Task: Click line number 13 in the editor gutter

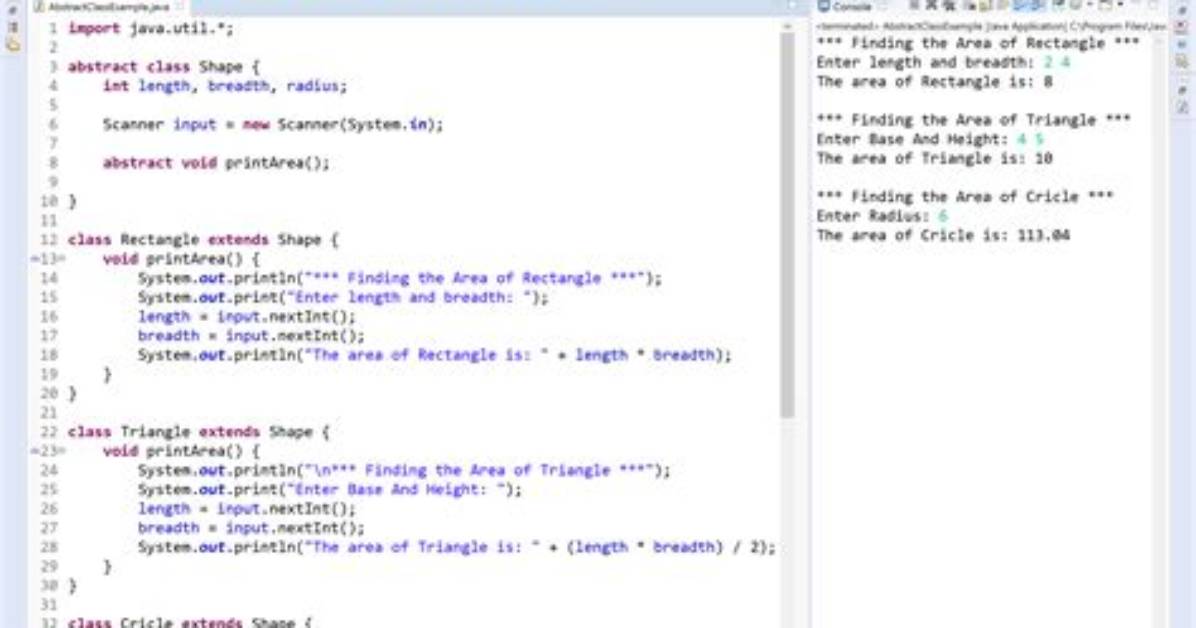Action: click(x=48, y=259)
